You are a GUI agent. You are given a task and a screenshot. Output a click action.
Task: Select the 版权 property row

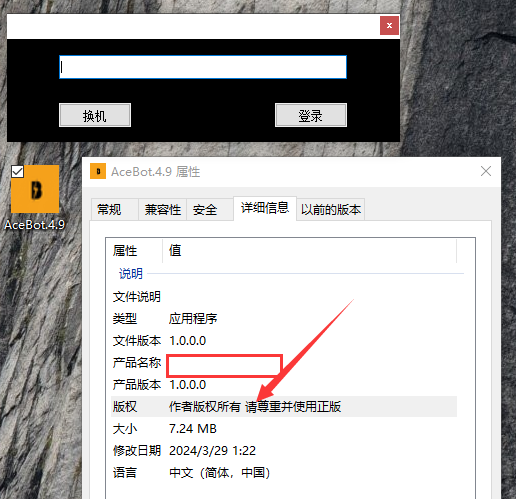click(x=284, y=407)
